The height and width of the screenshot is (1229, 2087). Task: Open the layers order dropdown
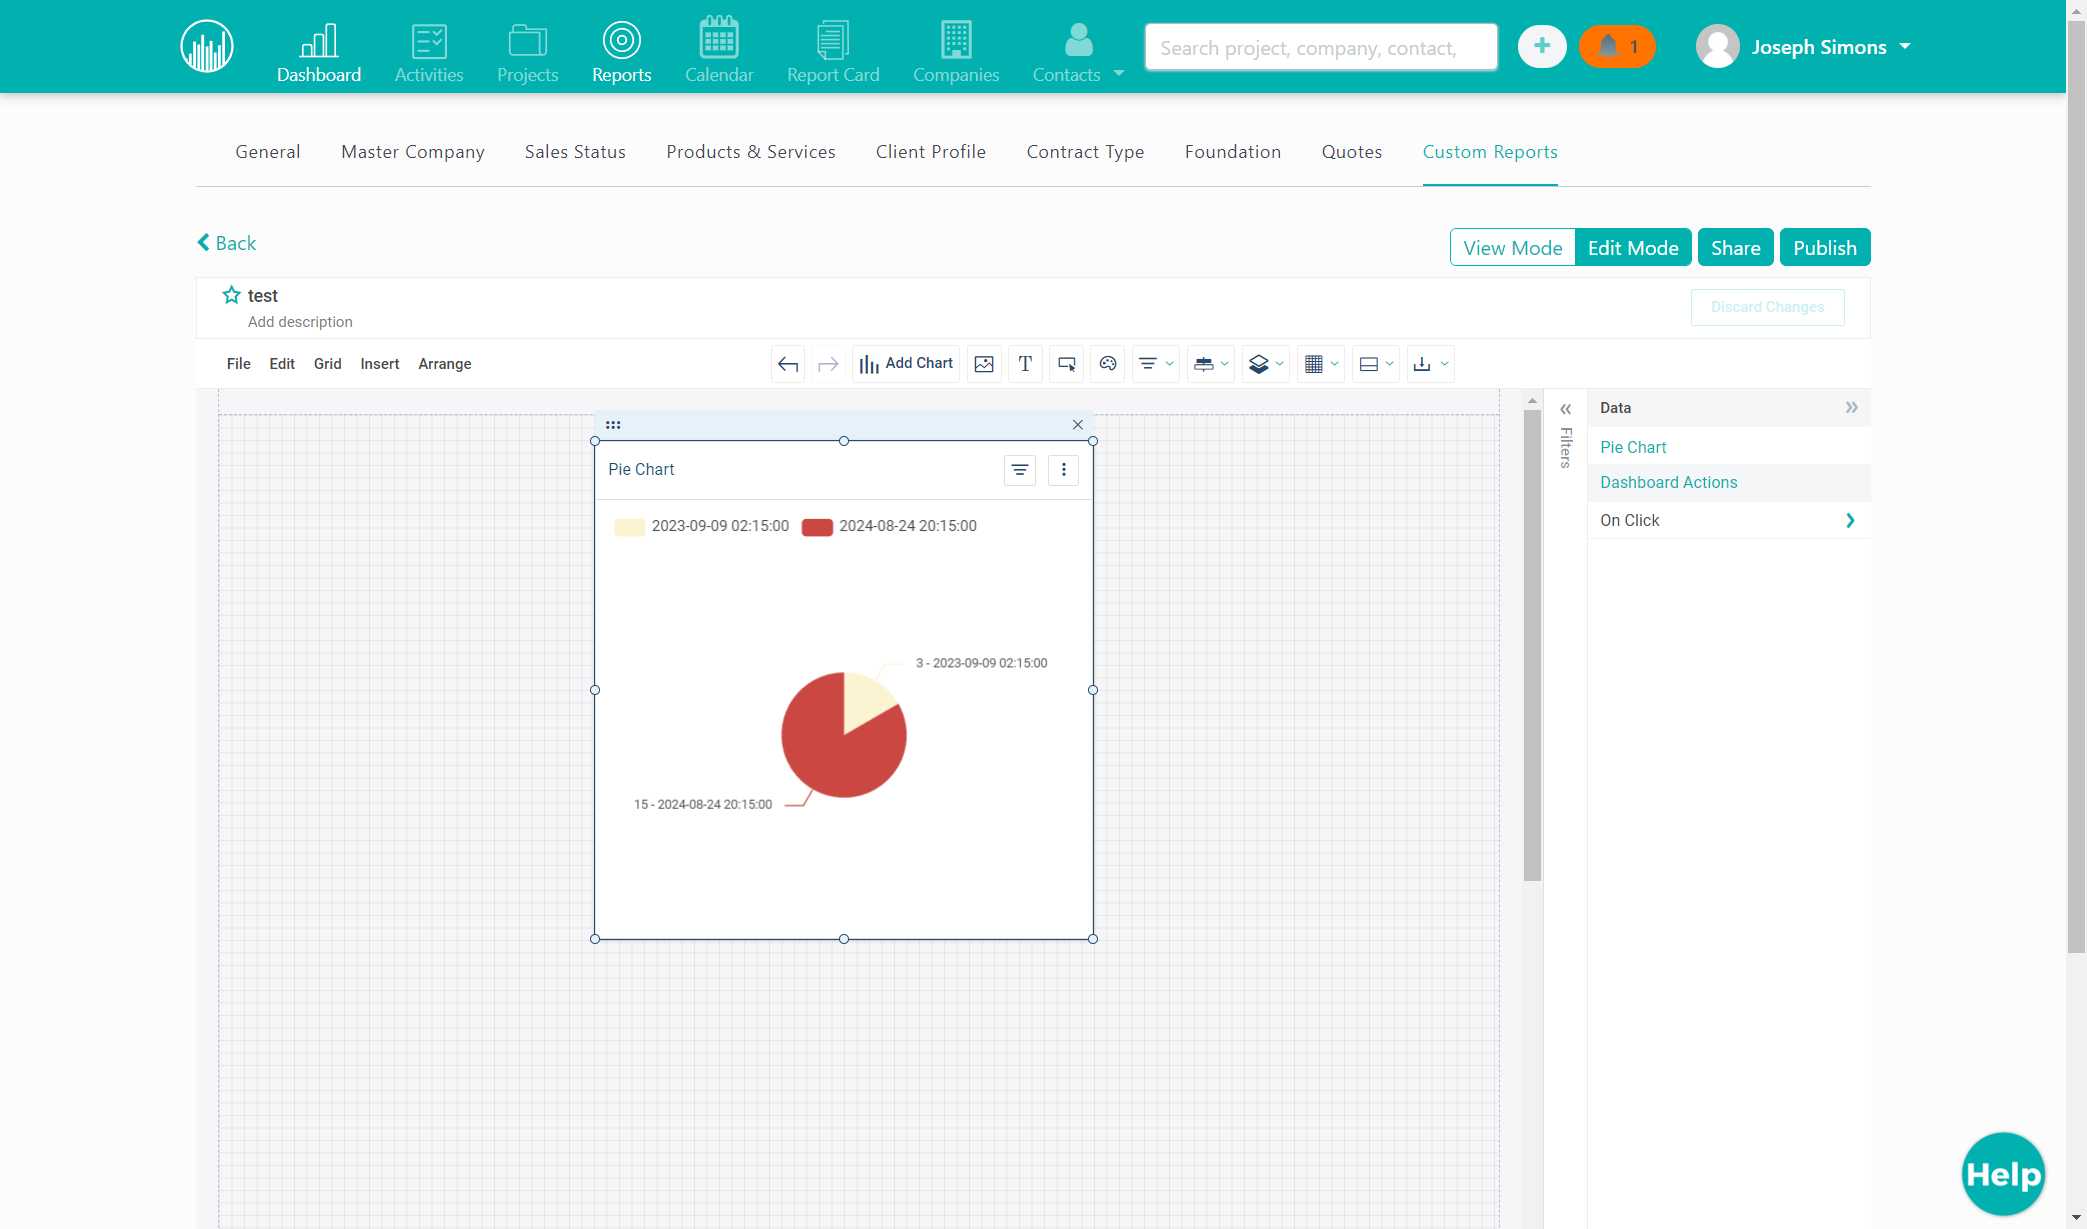tap(1266, 364)
